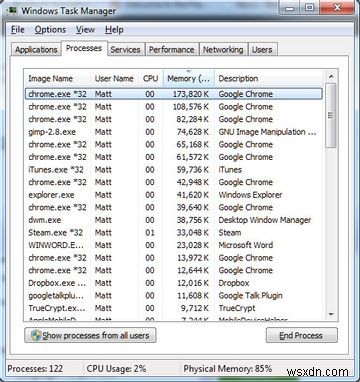Click the shield icon on Show processes button
The width and height of the screenshot is (360, 382).
coord(36,335)
